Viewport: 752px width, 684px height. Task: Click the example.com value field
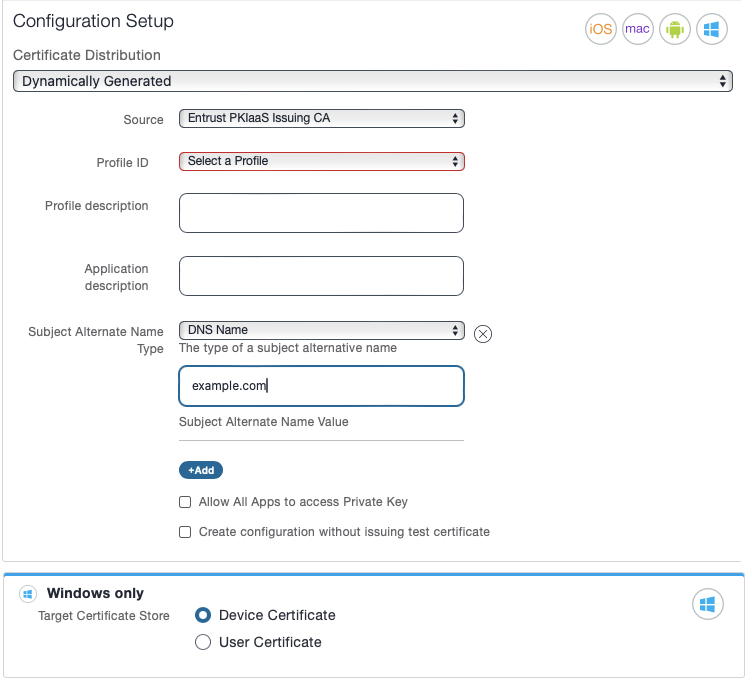tap(321, 386)
